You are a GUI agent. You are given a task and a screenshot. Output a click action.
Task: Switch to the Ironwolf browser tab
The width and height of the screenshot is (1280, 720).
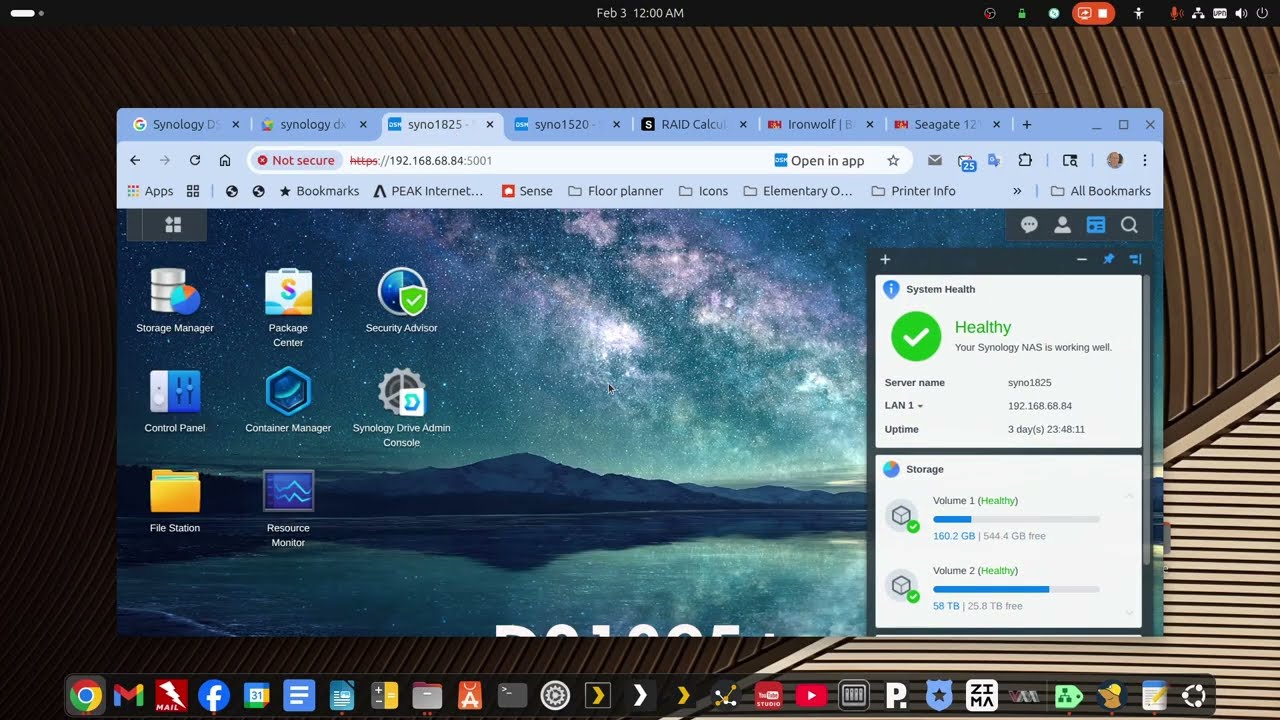tap(820, 125)
